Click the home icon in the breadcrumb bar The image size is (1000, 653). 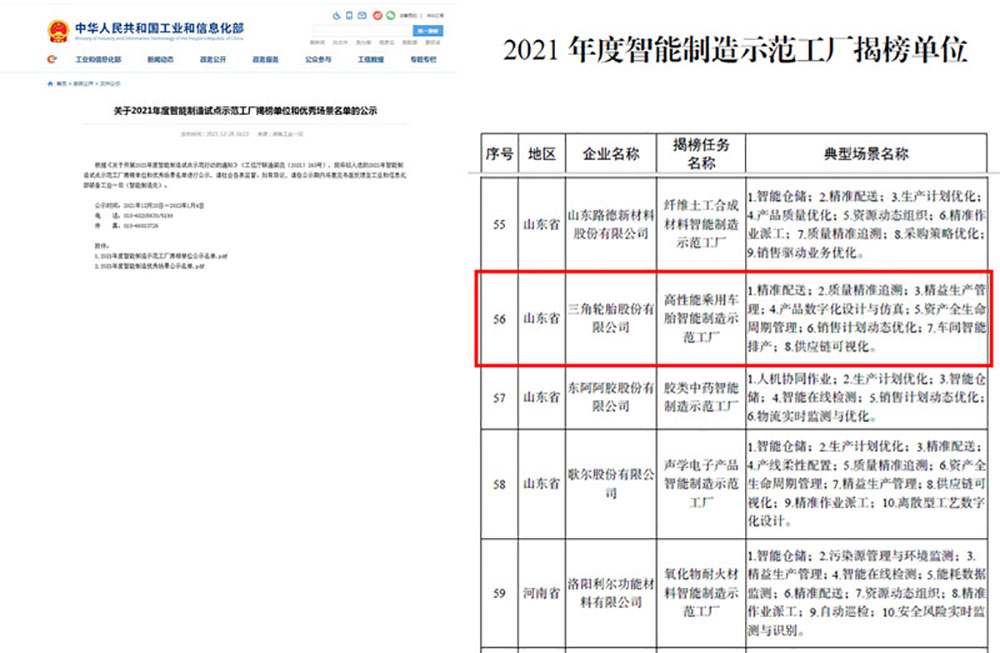click(x=48, y=86)
